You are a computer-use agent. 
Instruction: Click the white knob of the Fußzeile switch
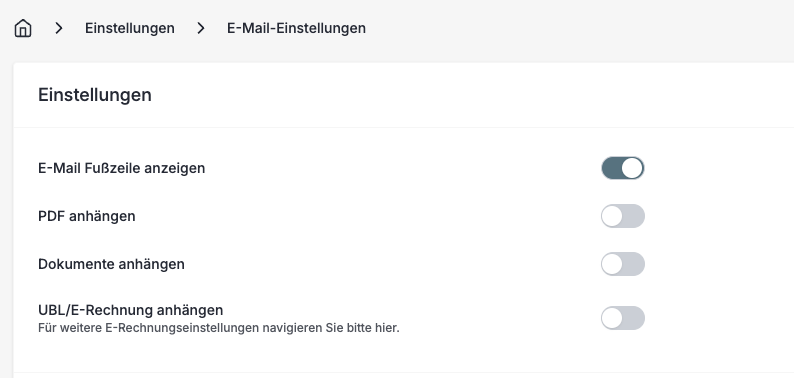tap(632, 168)
